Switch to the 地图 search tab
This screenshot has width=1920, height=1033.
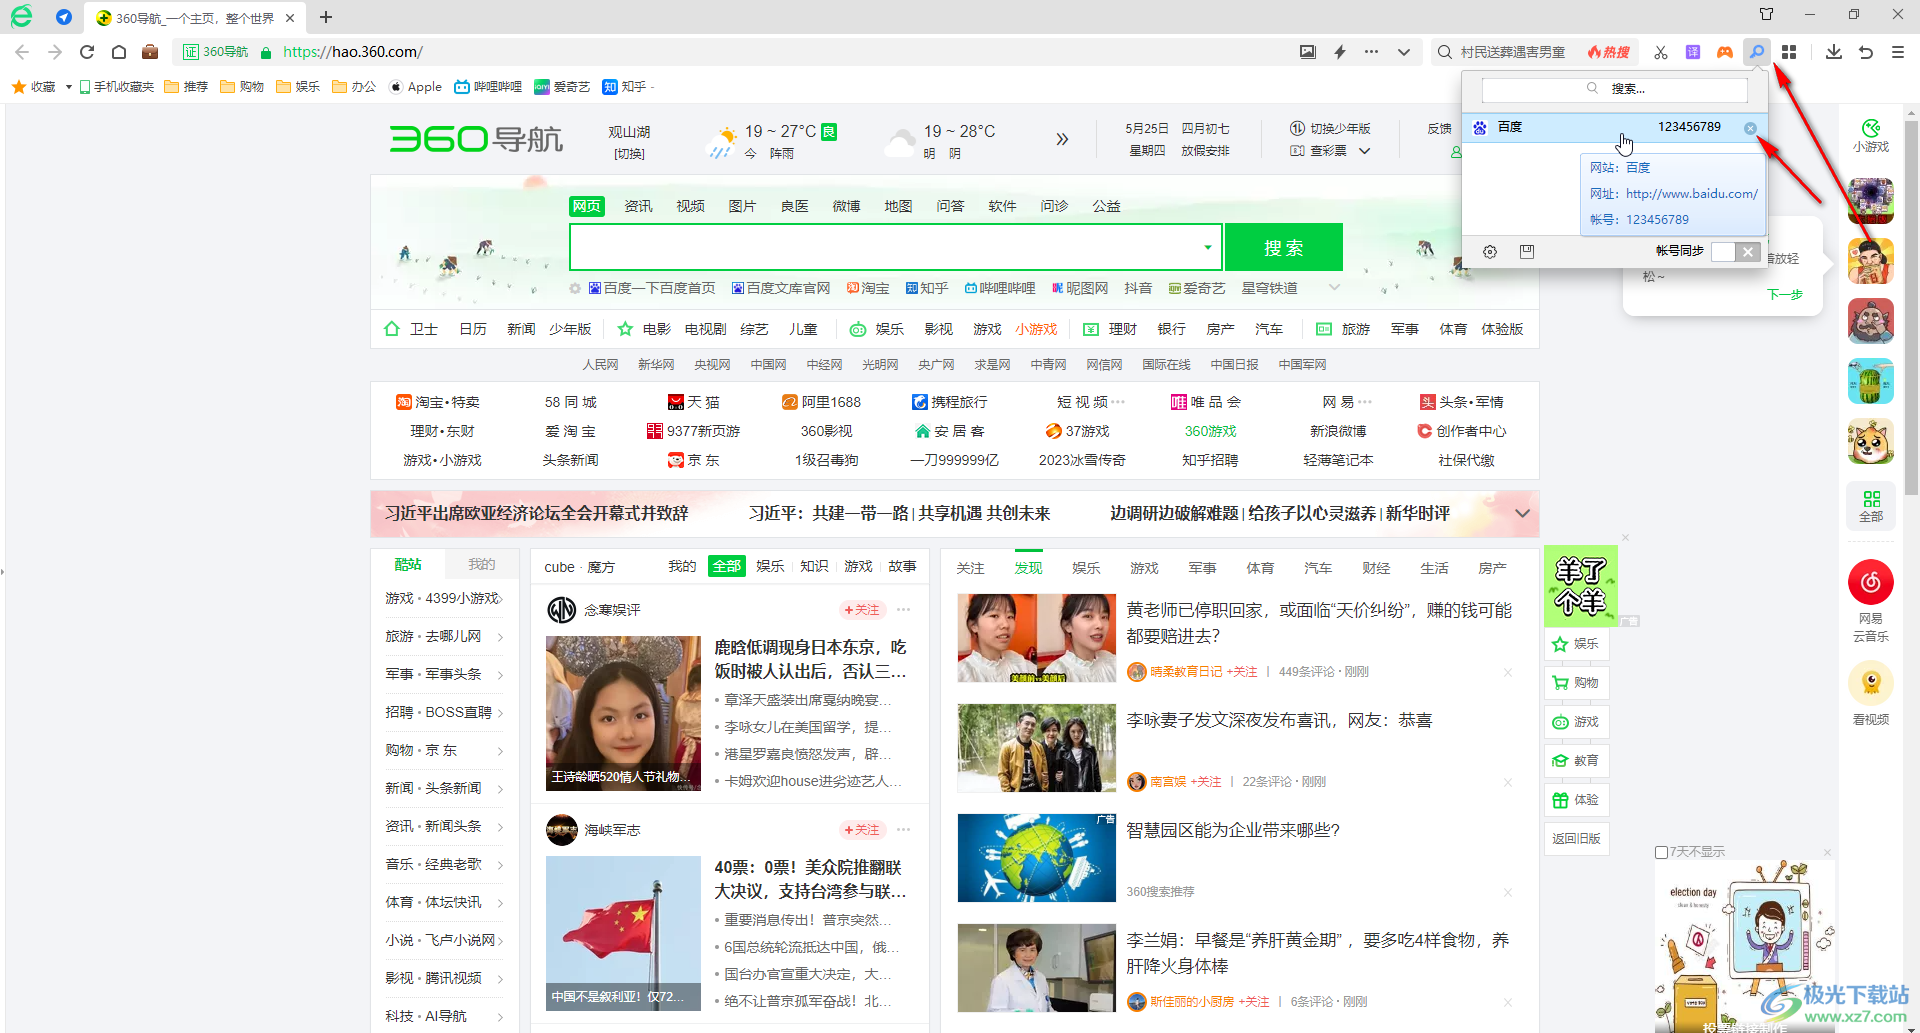coord(898,206)
